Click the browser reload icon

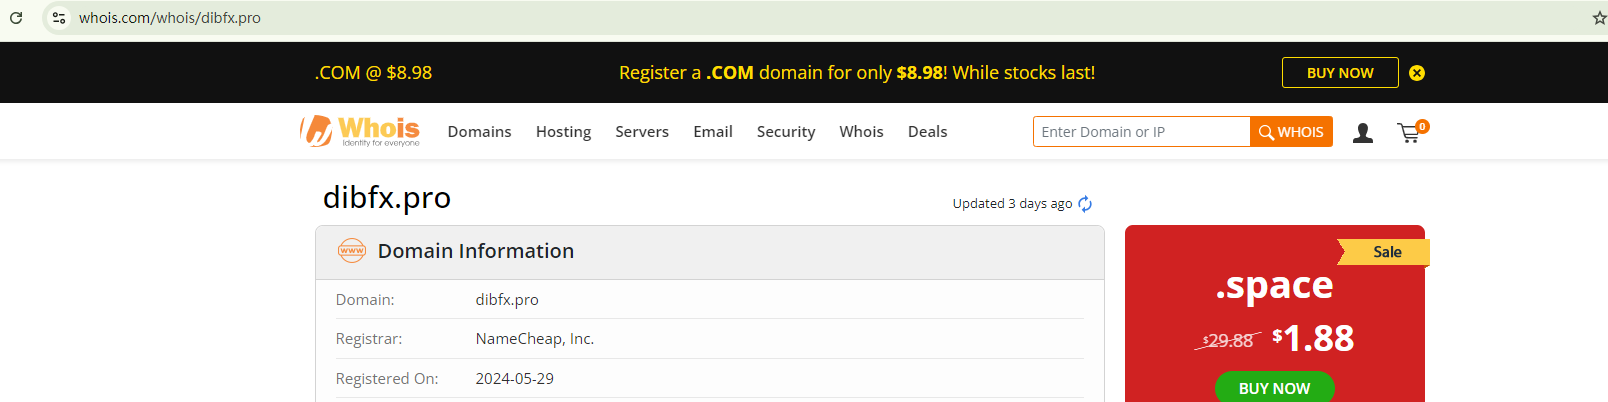[16, 18]
